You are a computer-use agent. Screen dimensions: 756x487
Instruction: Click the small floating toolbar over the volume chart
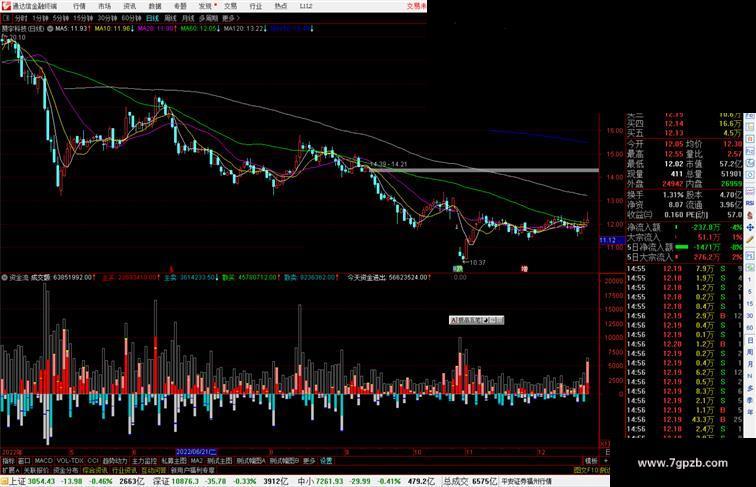pos(476,320)
